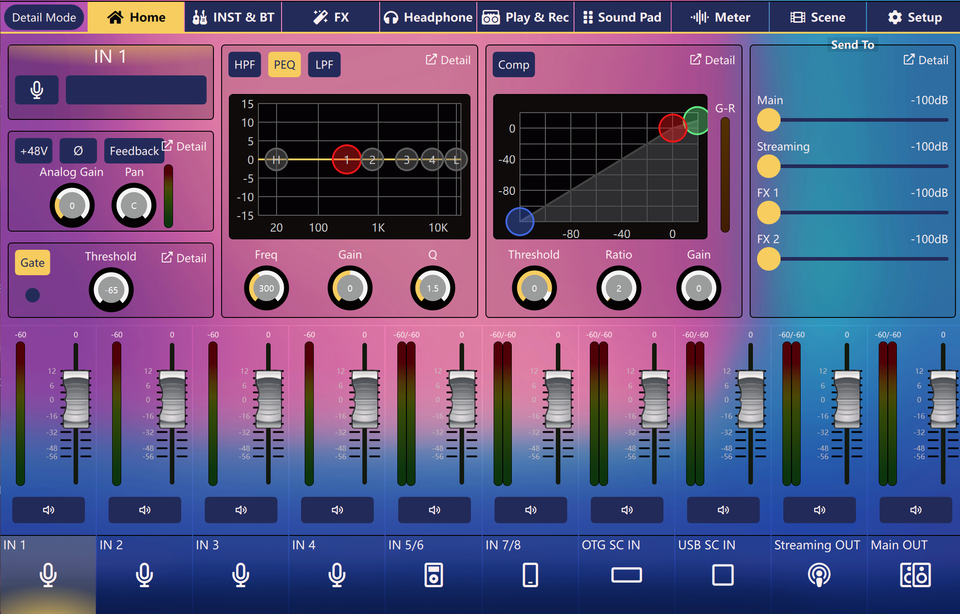The width and height of the screenshot is (960, 614).
Task: Open Detail view for the PEQ panel
Action: (448, 60)
